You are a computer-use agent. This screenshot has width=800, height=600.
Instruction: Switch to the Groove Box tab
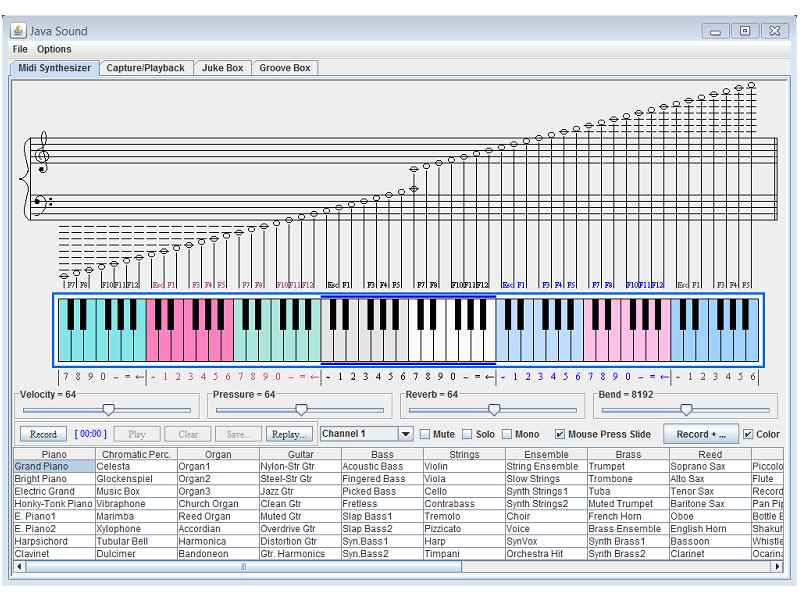click(x=285, y=68)
